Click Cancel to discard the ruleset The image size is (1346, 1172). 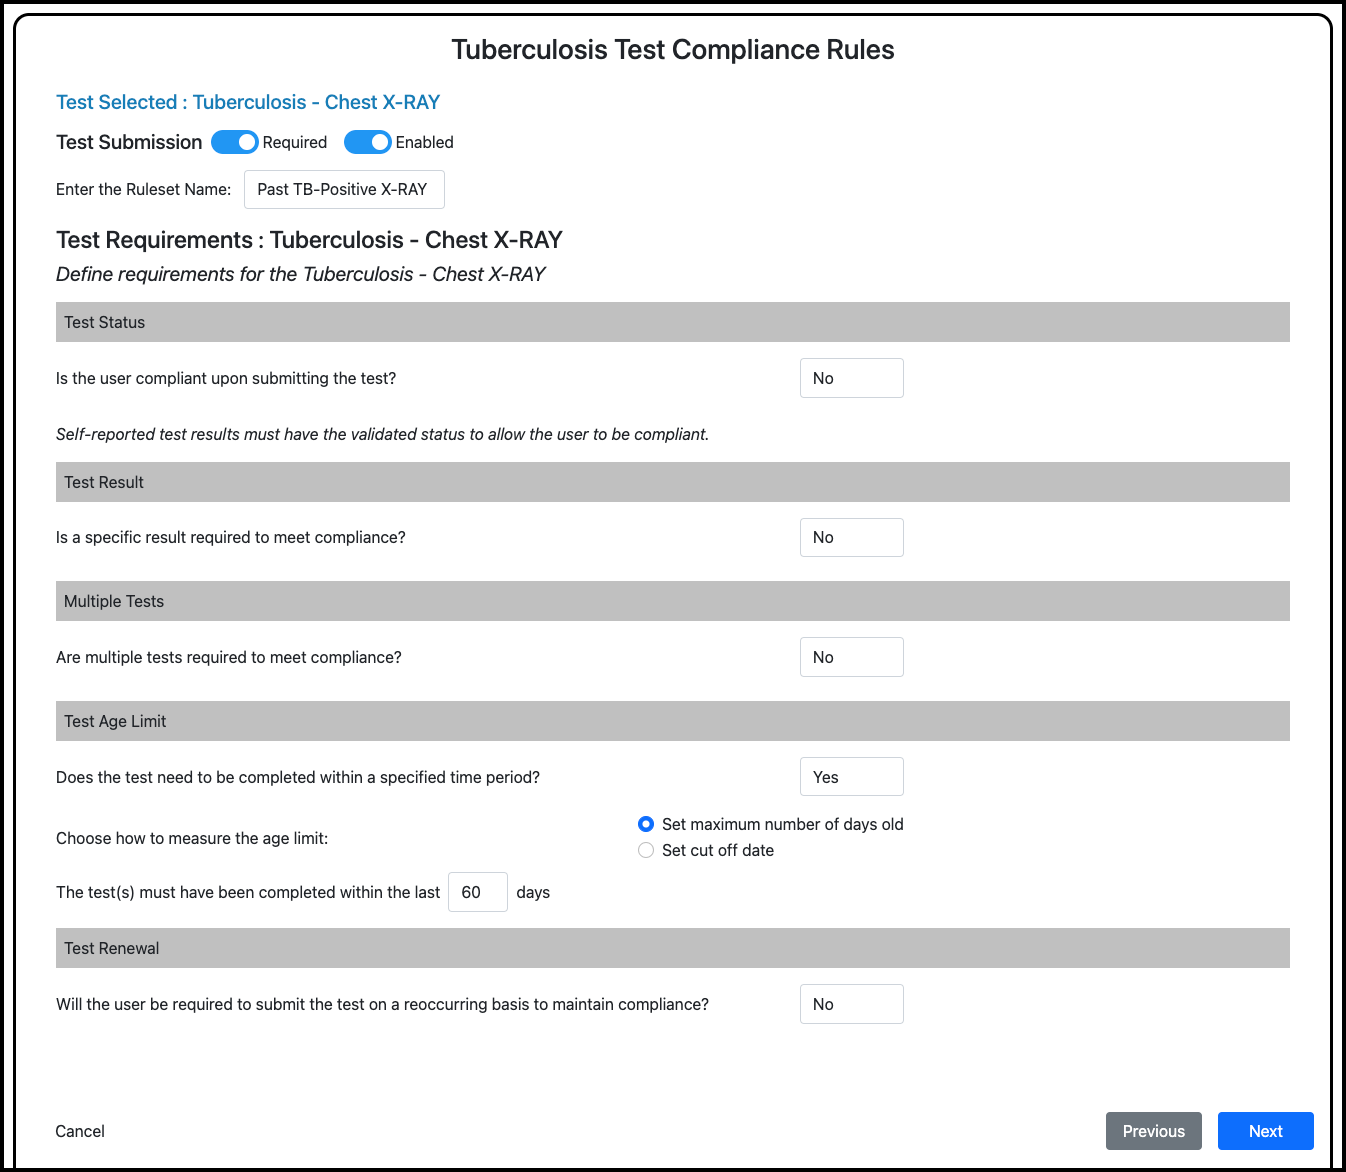tap(80, 1131)
